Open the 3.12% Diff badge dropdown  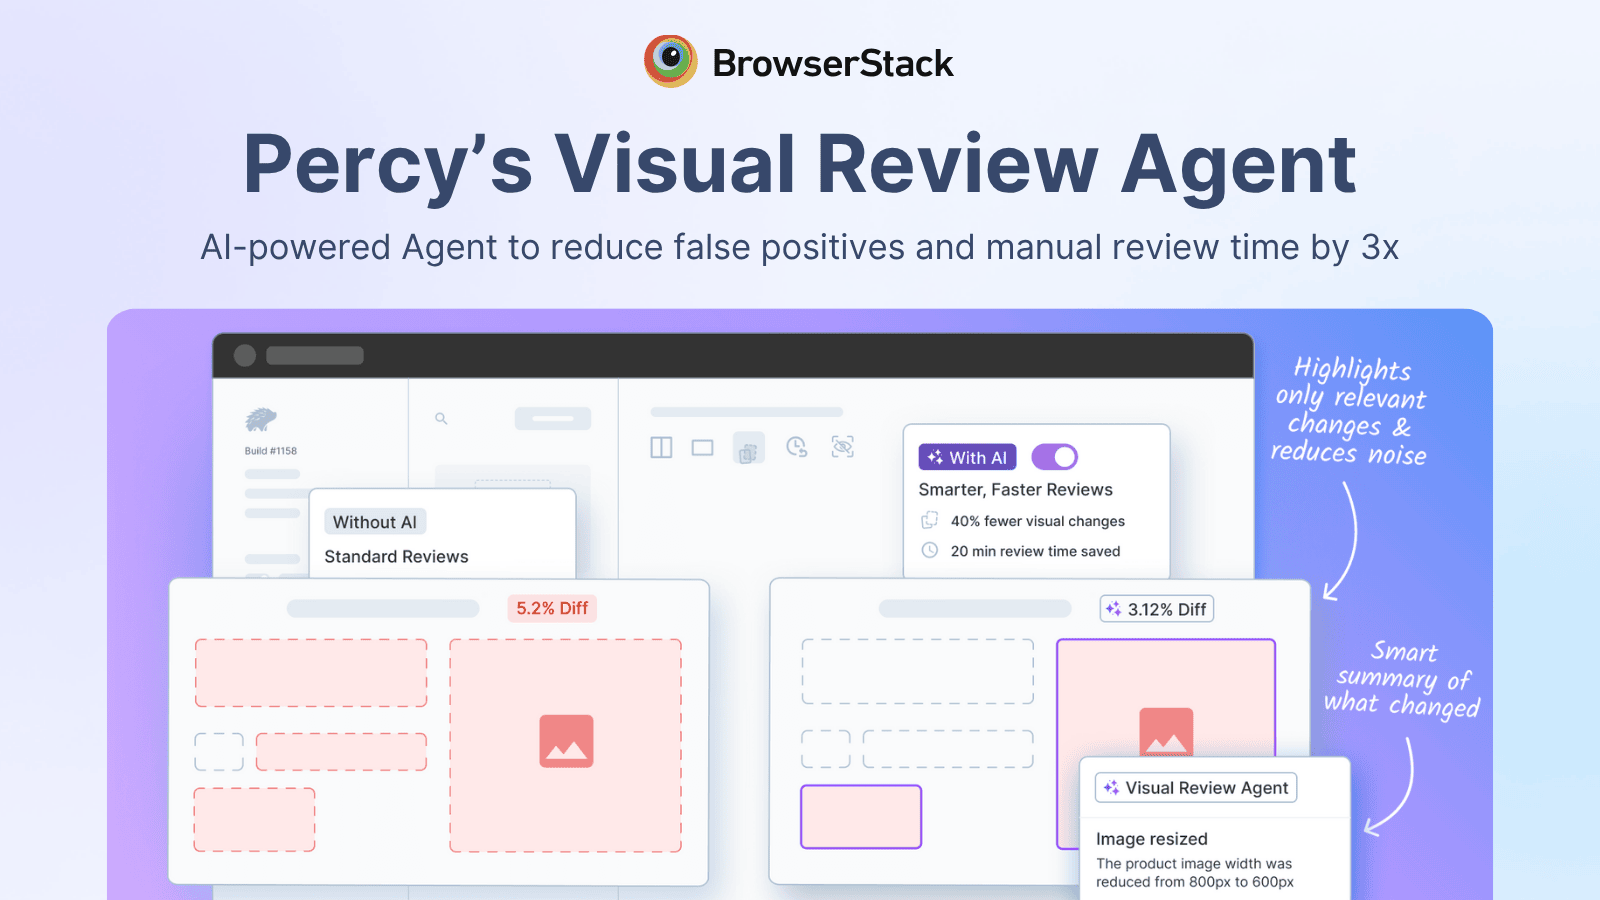[x=1156, y=608]
